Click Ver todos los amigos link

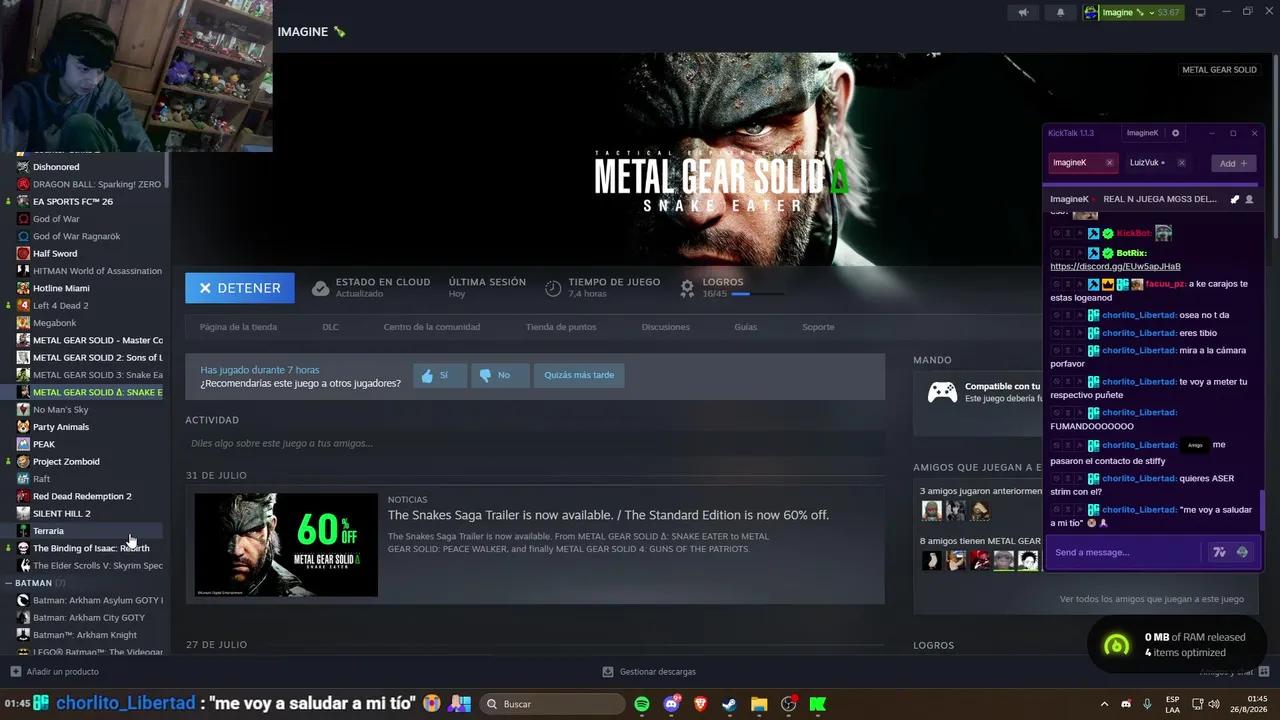tap(1151, 599)
